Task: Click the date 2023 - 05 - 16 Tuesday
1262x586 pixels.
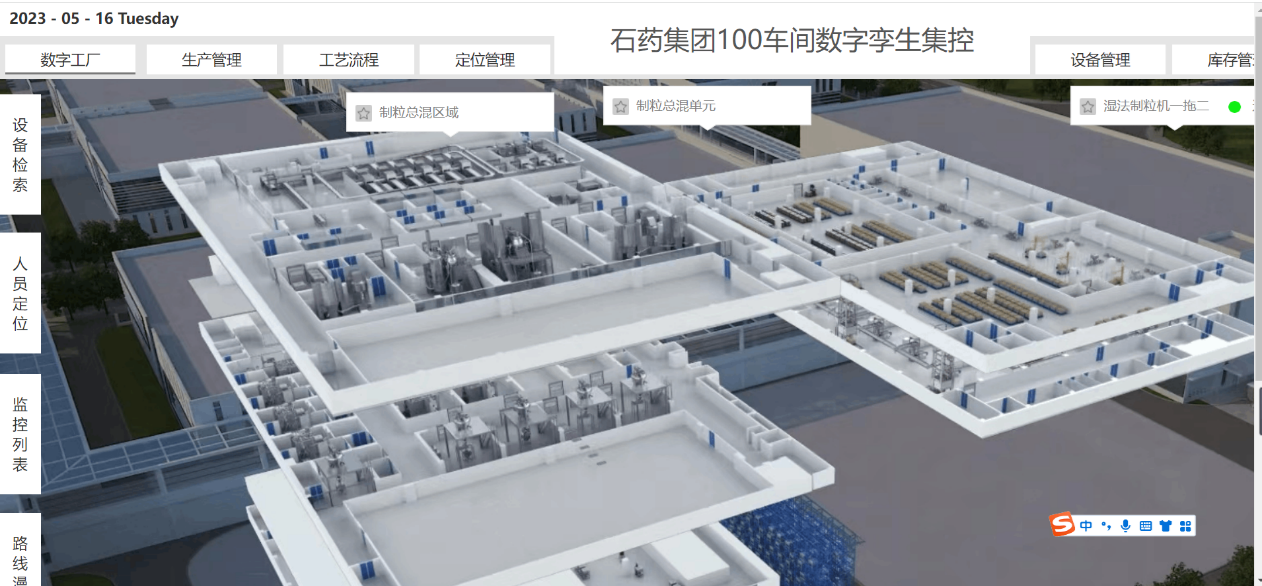Action: click(x=94, y=19)
